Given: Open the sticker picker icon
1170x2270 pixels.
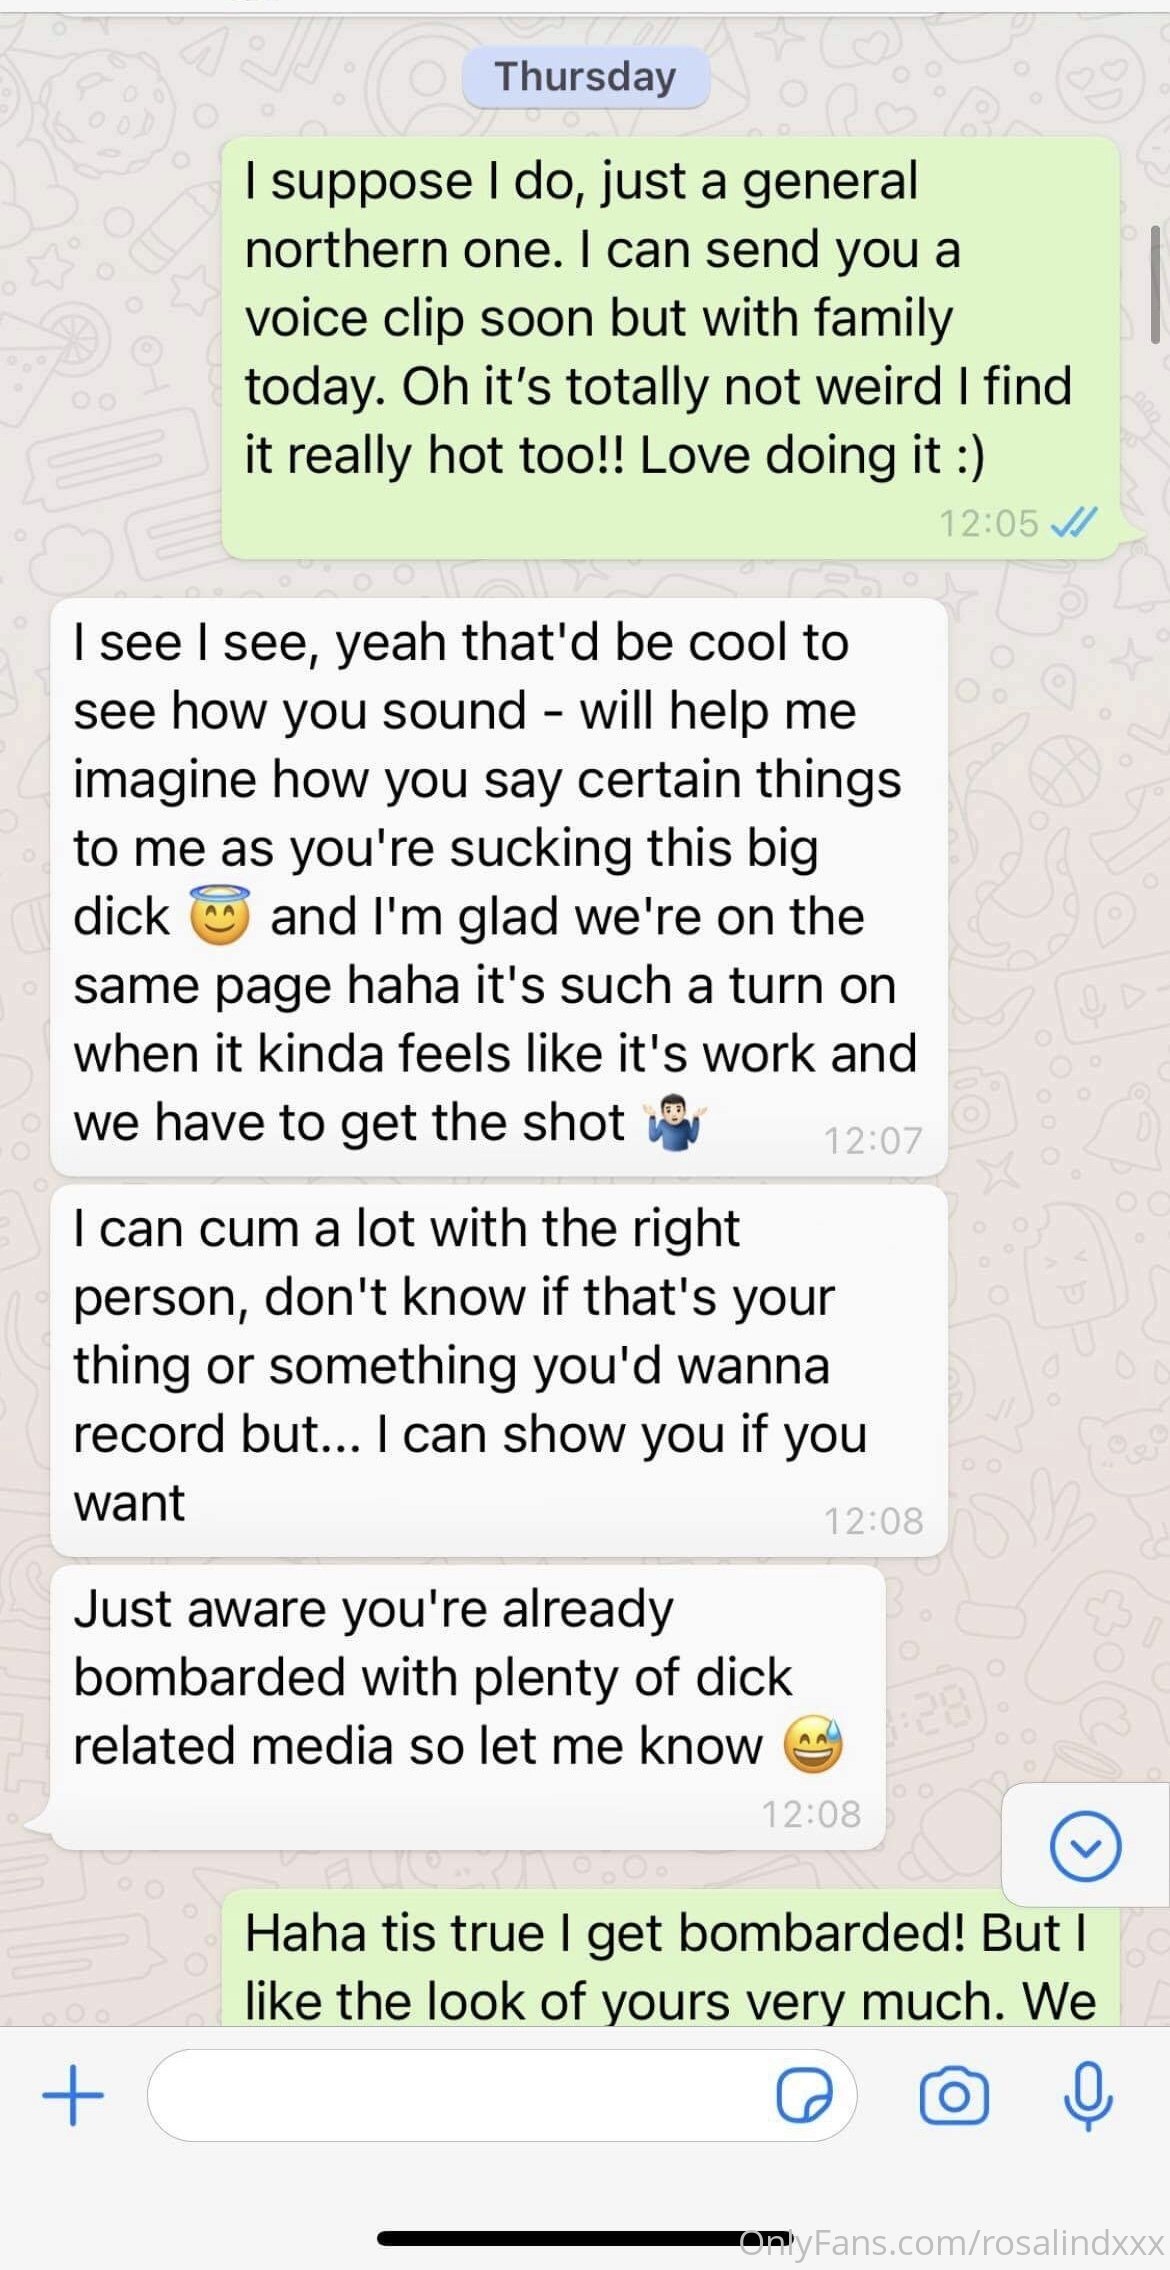Looking at the screenshot, I should [804, 2094].
